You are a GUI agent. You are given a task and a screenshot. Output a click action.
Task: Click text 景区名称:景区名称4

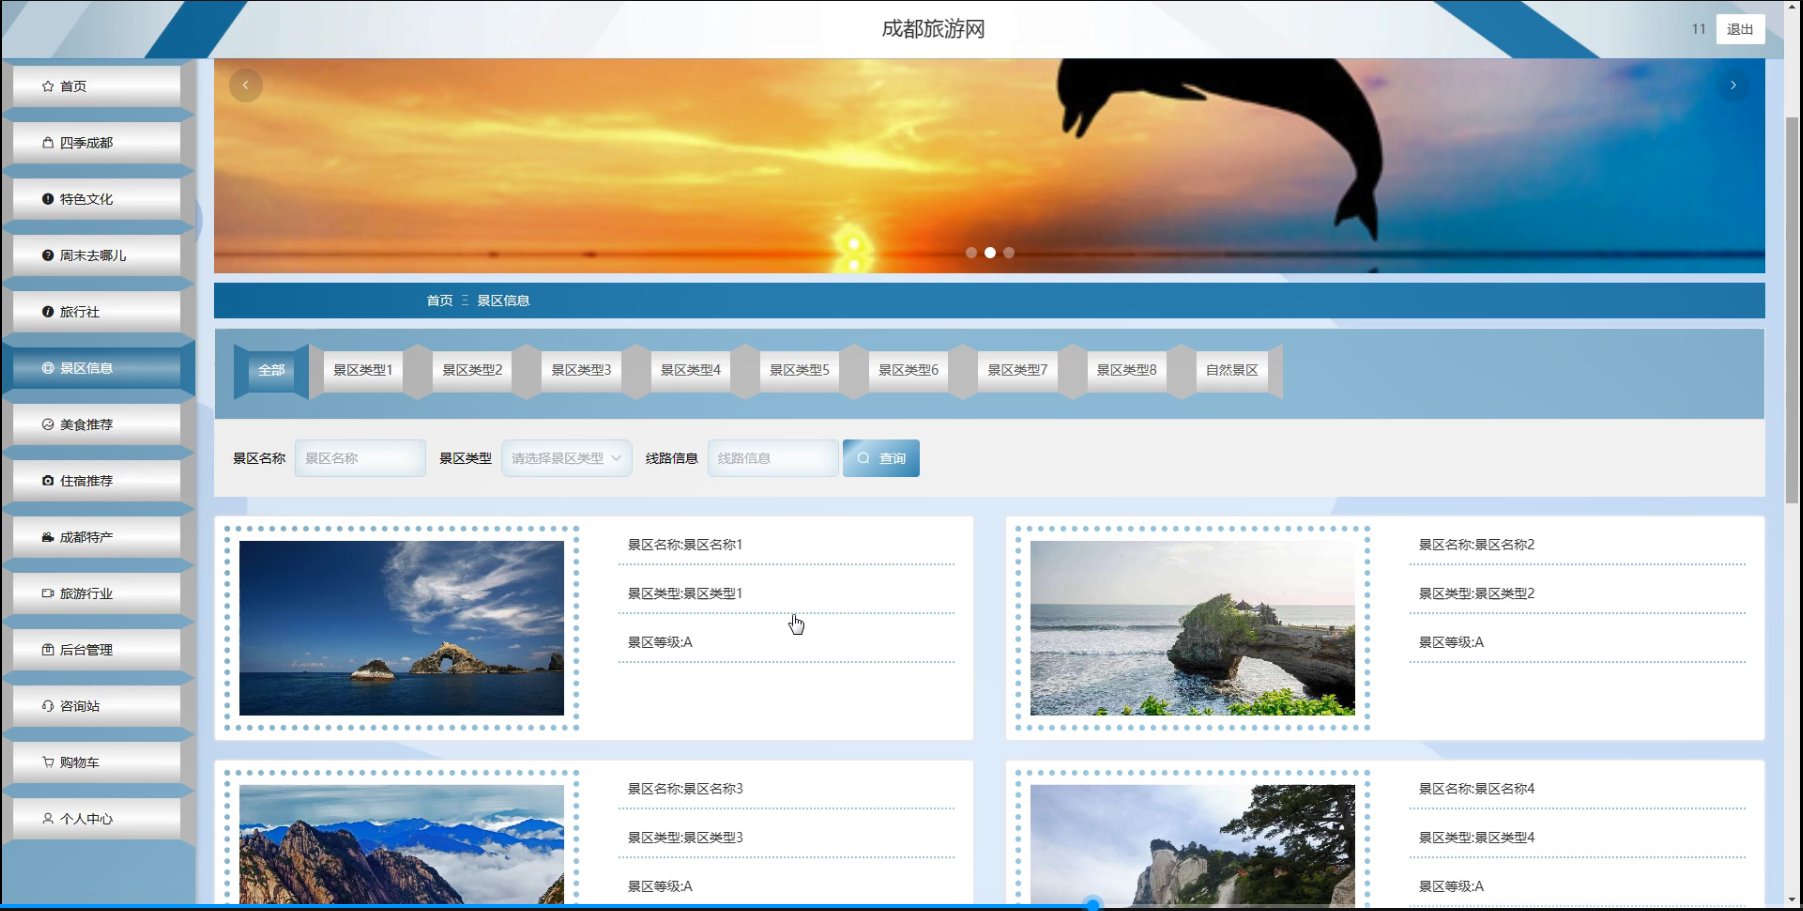[x=1476, y=789]
